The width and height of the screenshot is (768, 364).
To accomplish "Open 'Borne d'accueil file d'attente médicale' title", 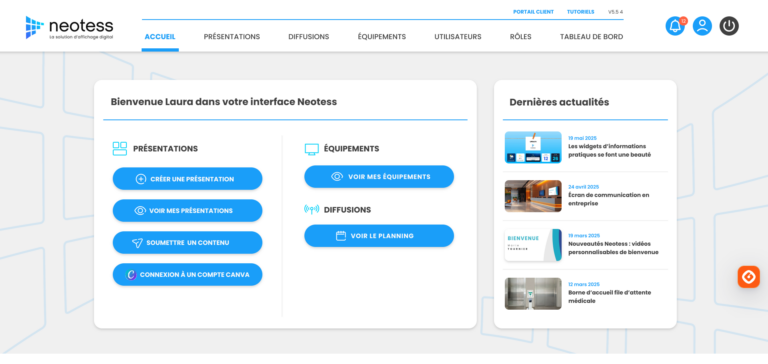I will 609,297.
